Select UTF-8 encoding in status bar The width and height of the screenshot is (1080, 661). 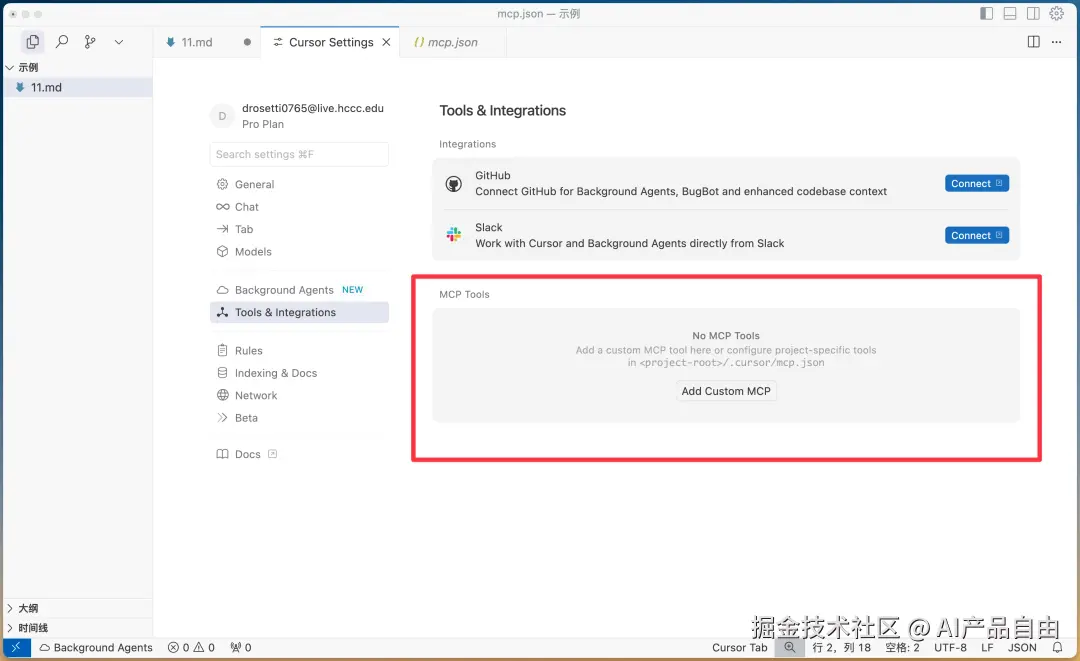tap(950, 647)
